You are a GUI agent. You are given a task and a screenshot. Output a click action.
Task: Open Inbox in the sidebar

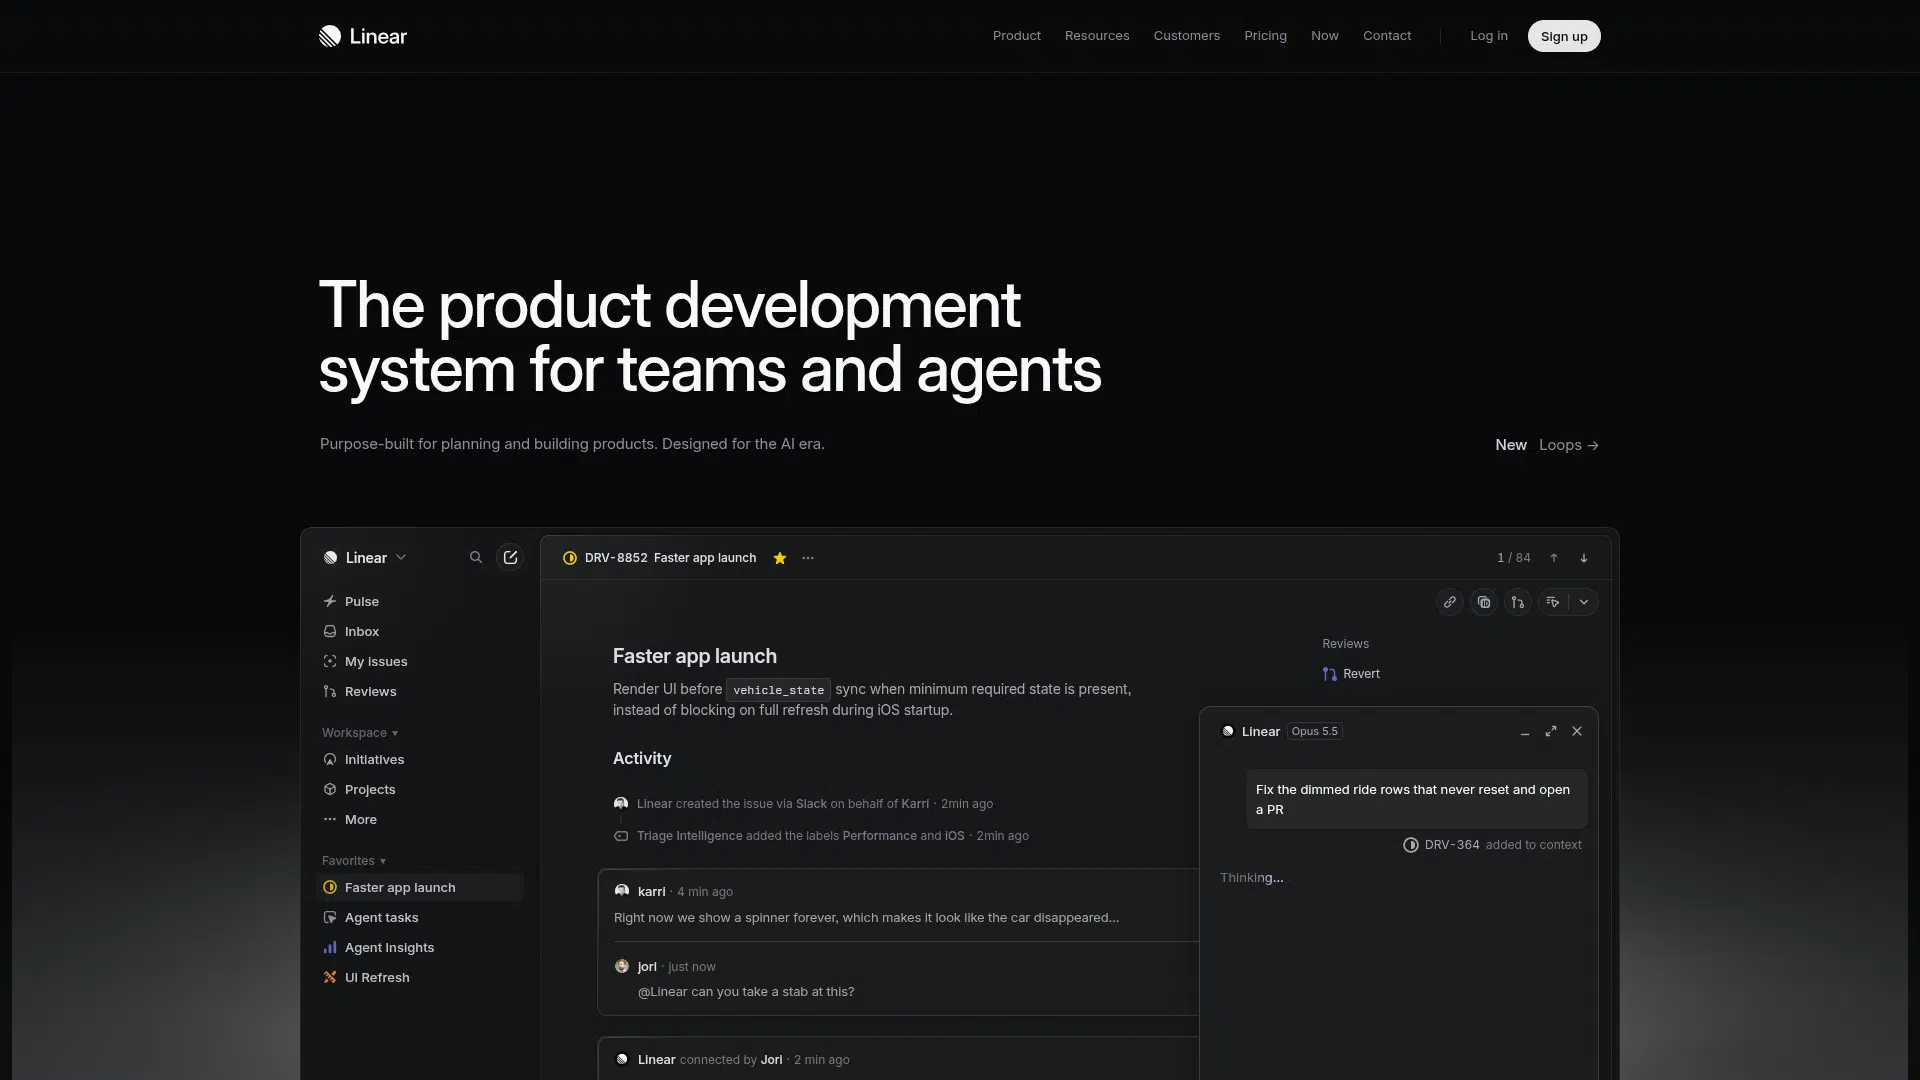(420, 631)
